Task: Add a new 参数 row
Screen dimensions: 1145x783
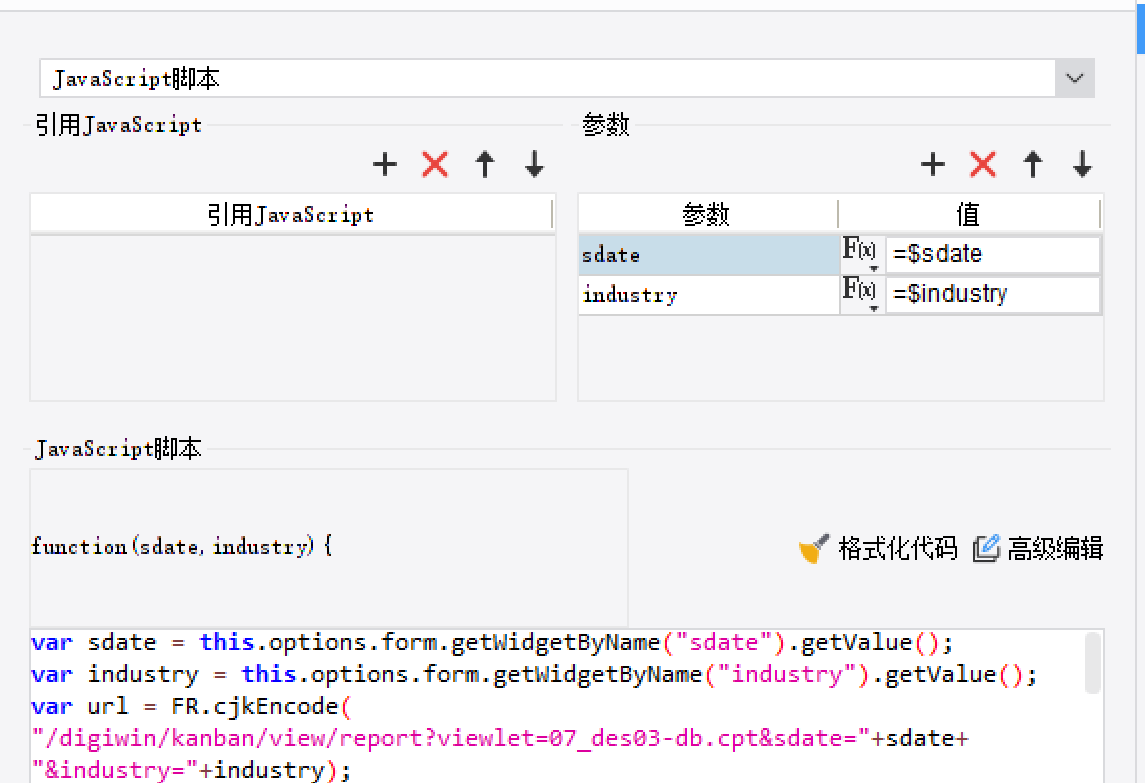Action: point(933,164)
